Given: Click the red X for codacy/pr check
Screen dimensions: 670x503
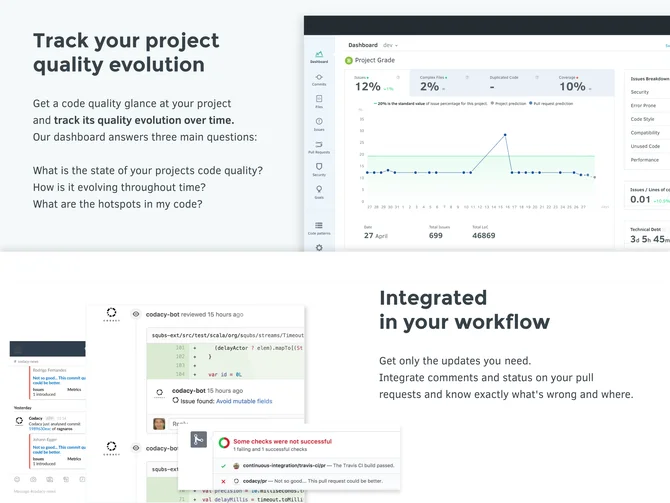Looking at the screenshot, I should click(x=223, y=481).
